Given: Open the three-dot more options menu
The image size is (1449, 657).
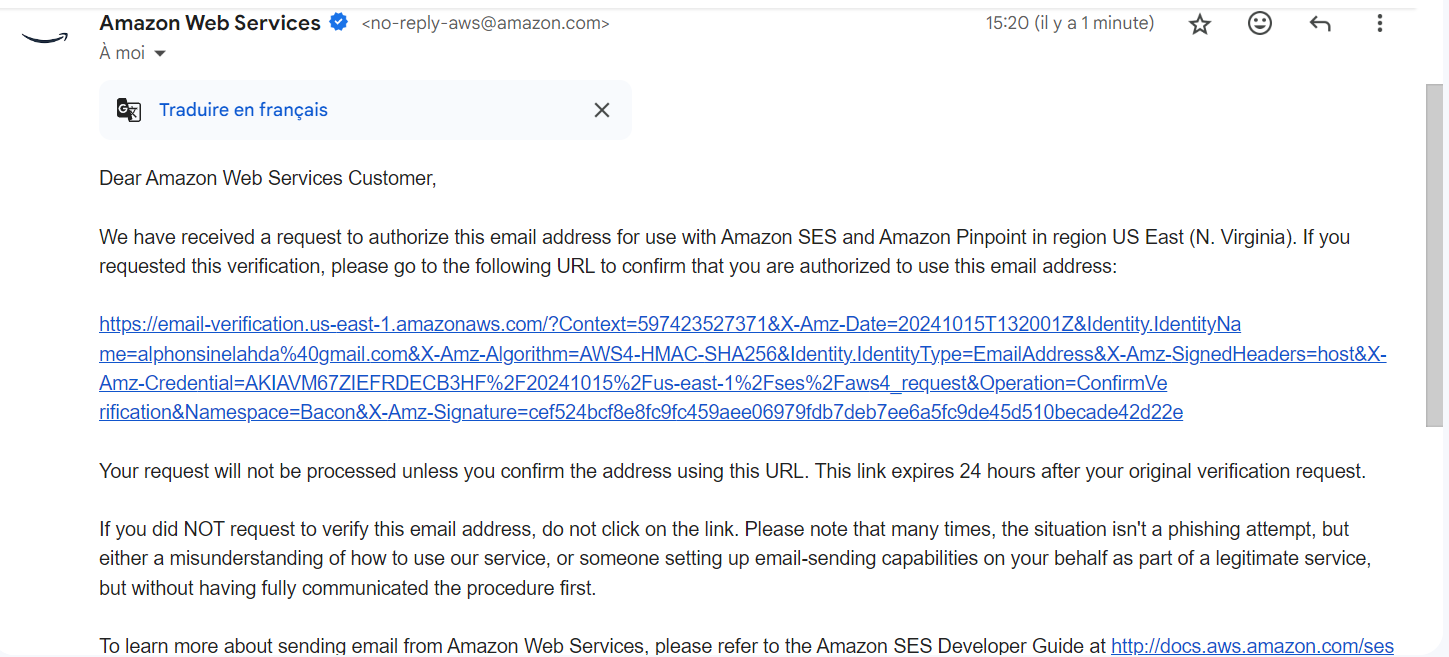Looking at the screenshot, I should [1380, 23].
